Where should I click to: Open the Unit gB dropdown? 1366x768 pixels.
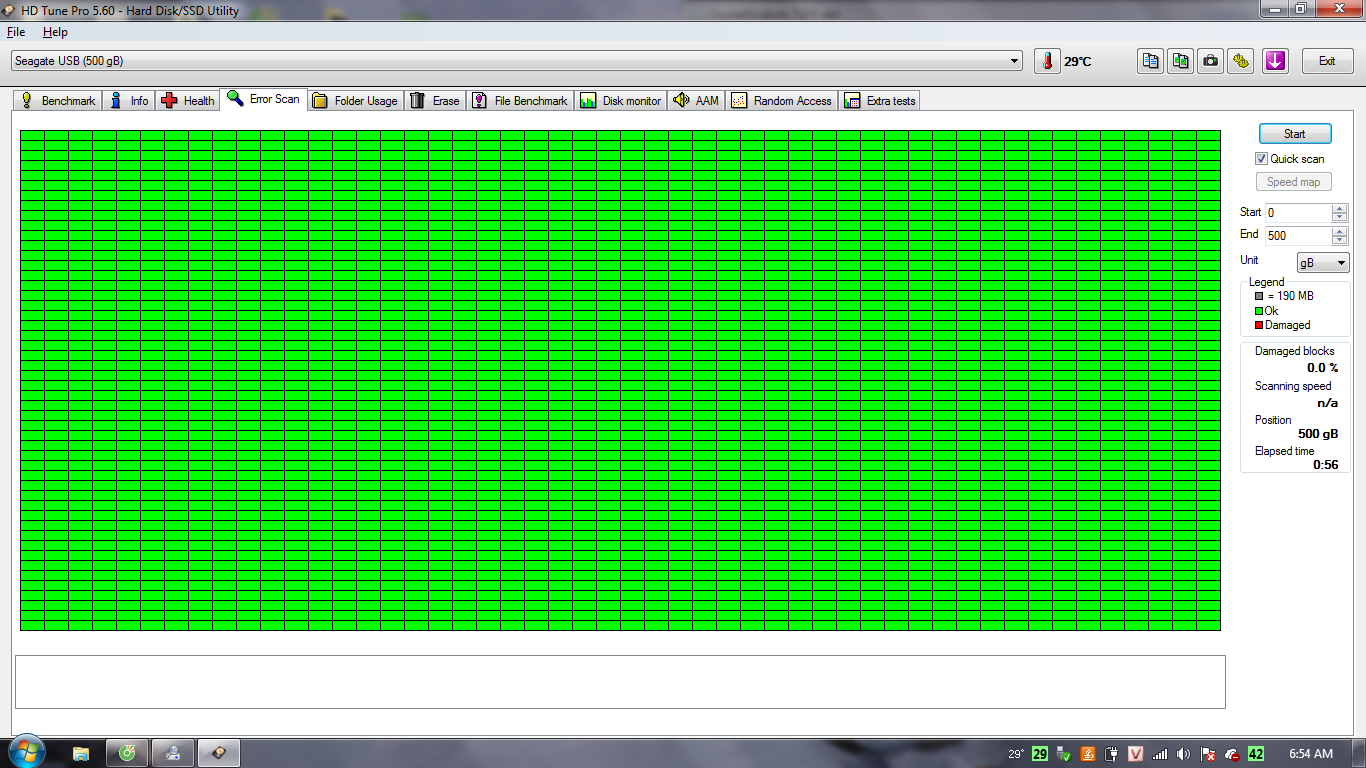point(1323,263)
